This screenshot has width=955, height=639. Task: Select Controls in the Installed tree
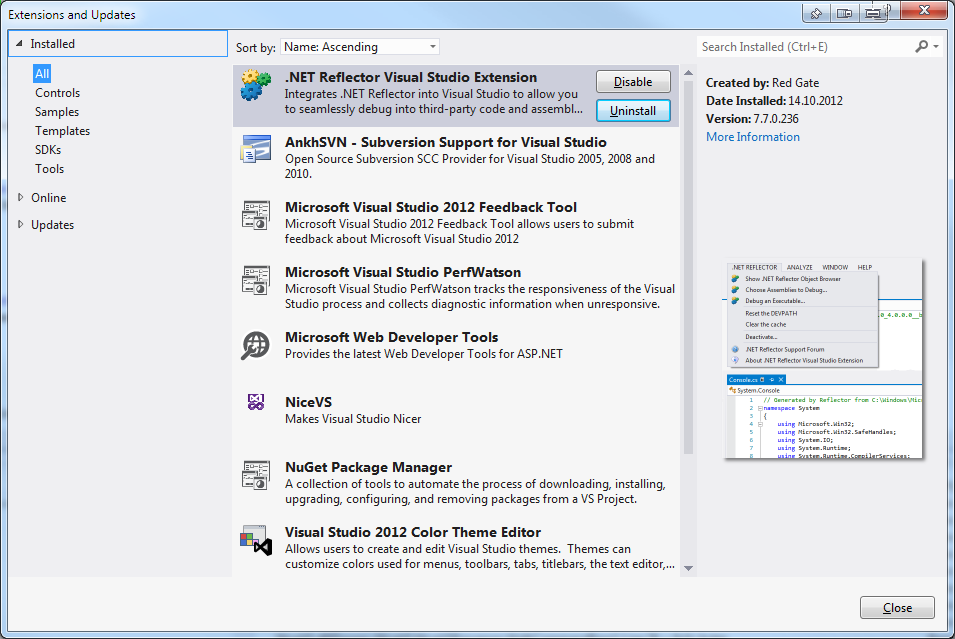point(57,93)
